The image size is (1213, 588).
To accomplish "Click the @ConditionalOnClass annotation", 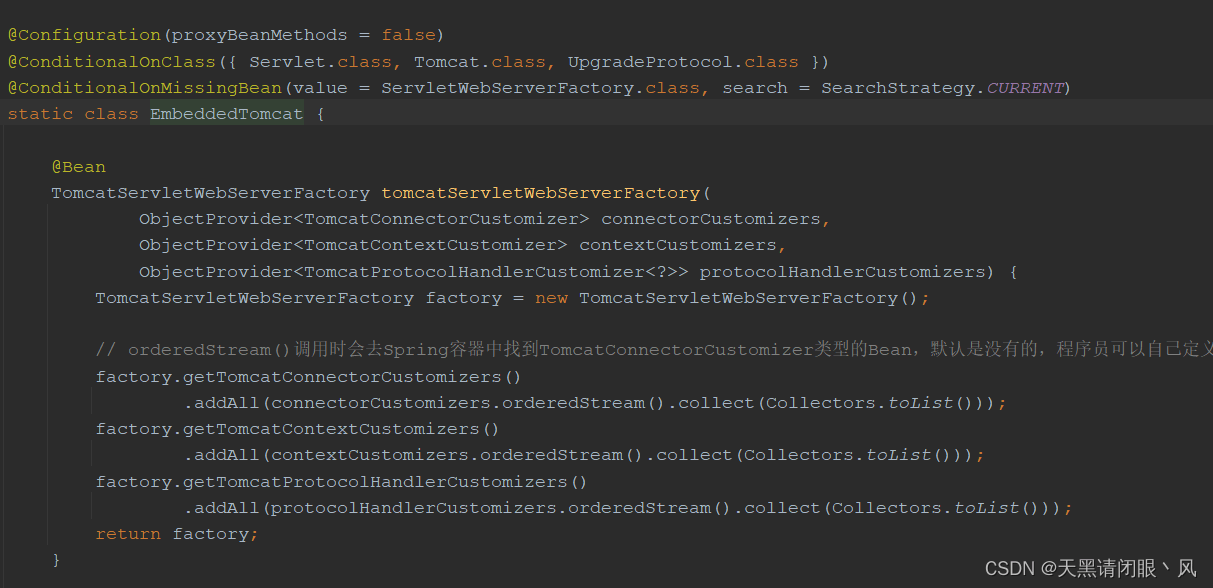I will tap(112, 62).
